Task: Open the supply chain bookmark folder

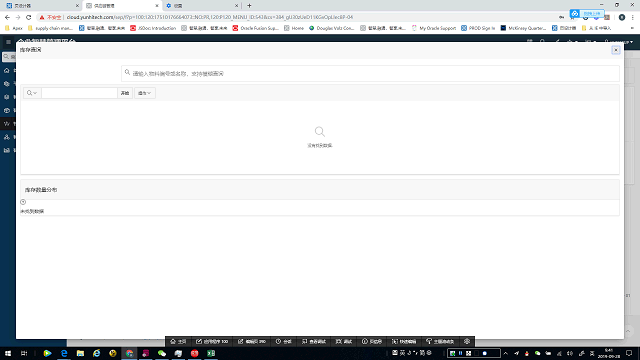Action: coord(50,28)
